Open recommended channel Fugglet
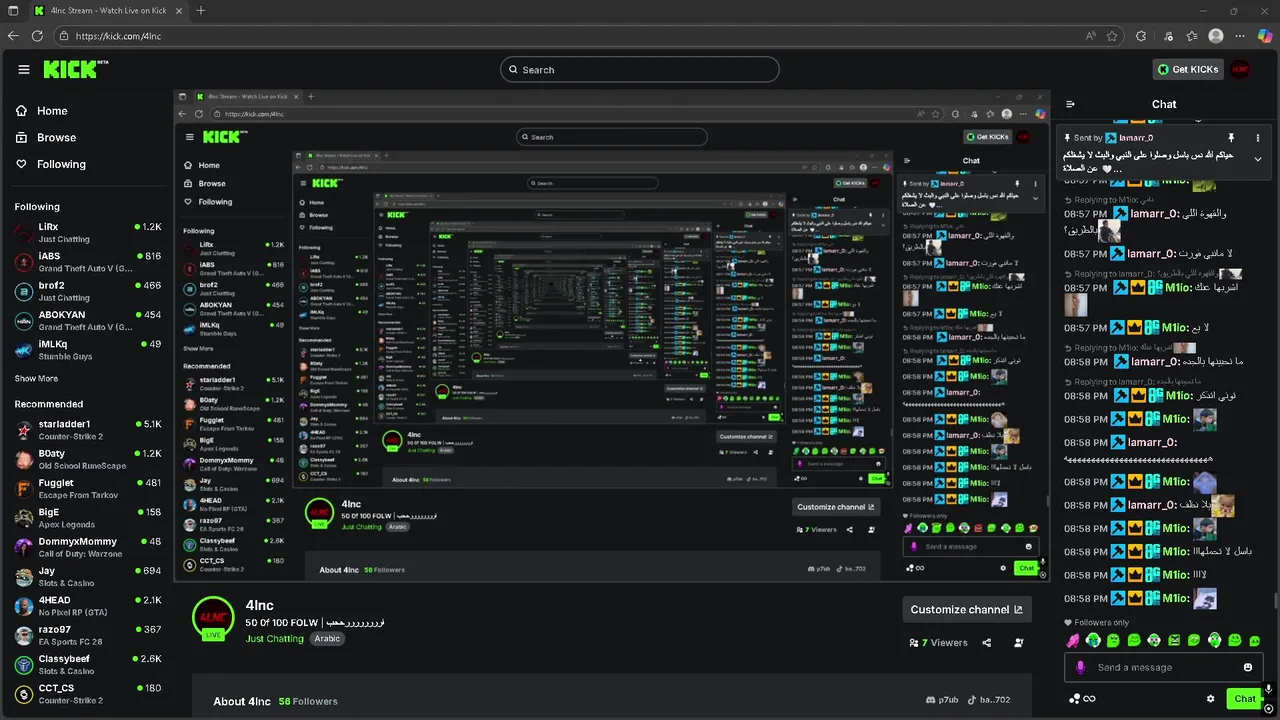1280x720 pixels. coord(87,489)
